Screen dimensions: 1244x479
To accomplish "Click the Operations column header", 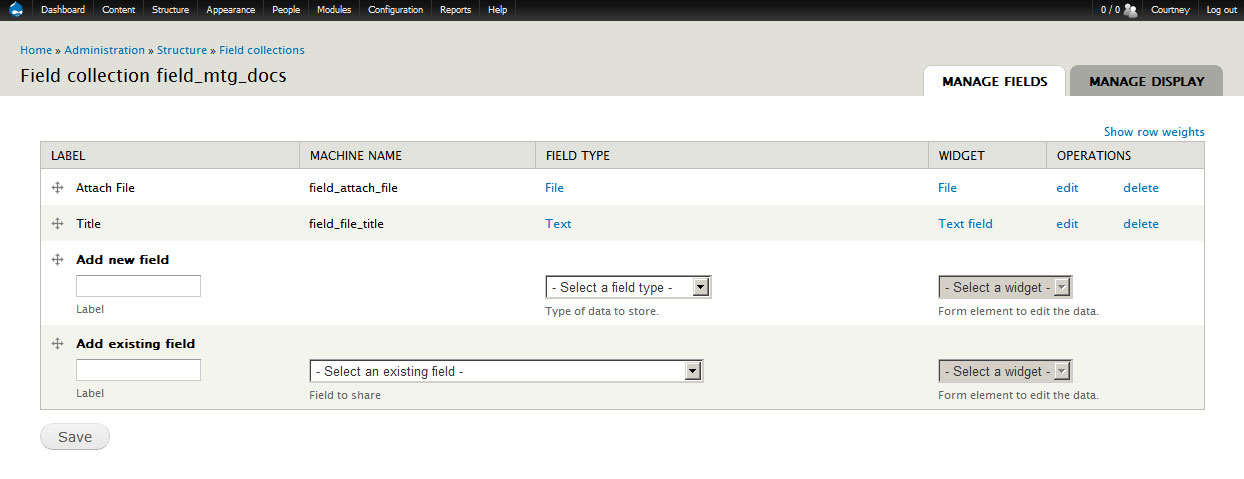I will [x=1094, y=156].
